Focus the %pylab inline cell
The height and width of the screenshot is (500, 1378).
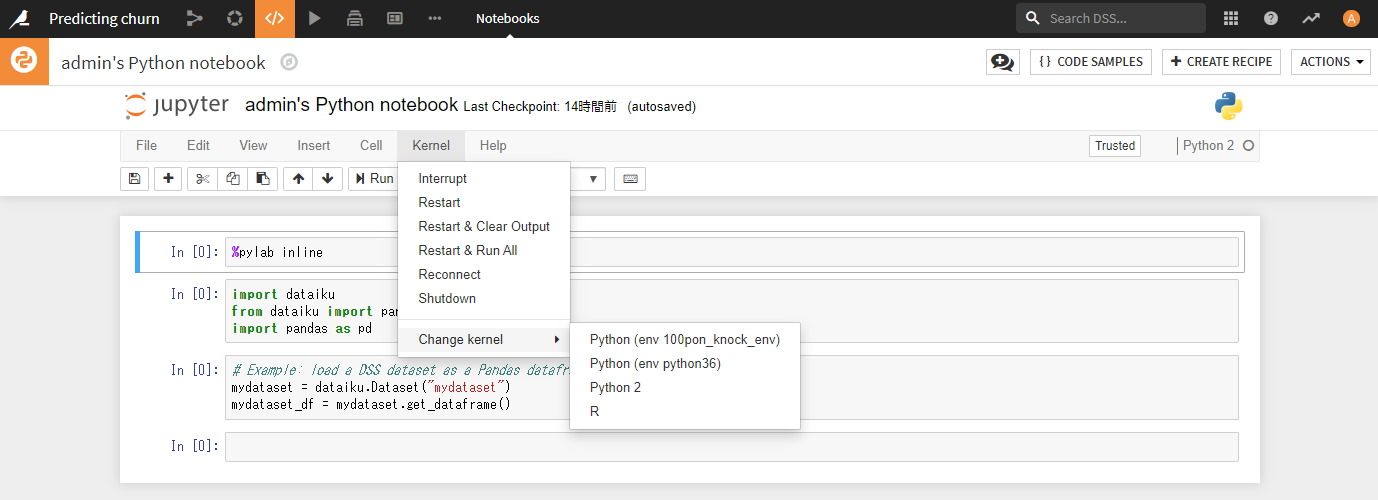(734, 252)
